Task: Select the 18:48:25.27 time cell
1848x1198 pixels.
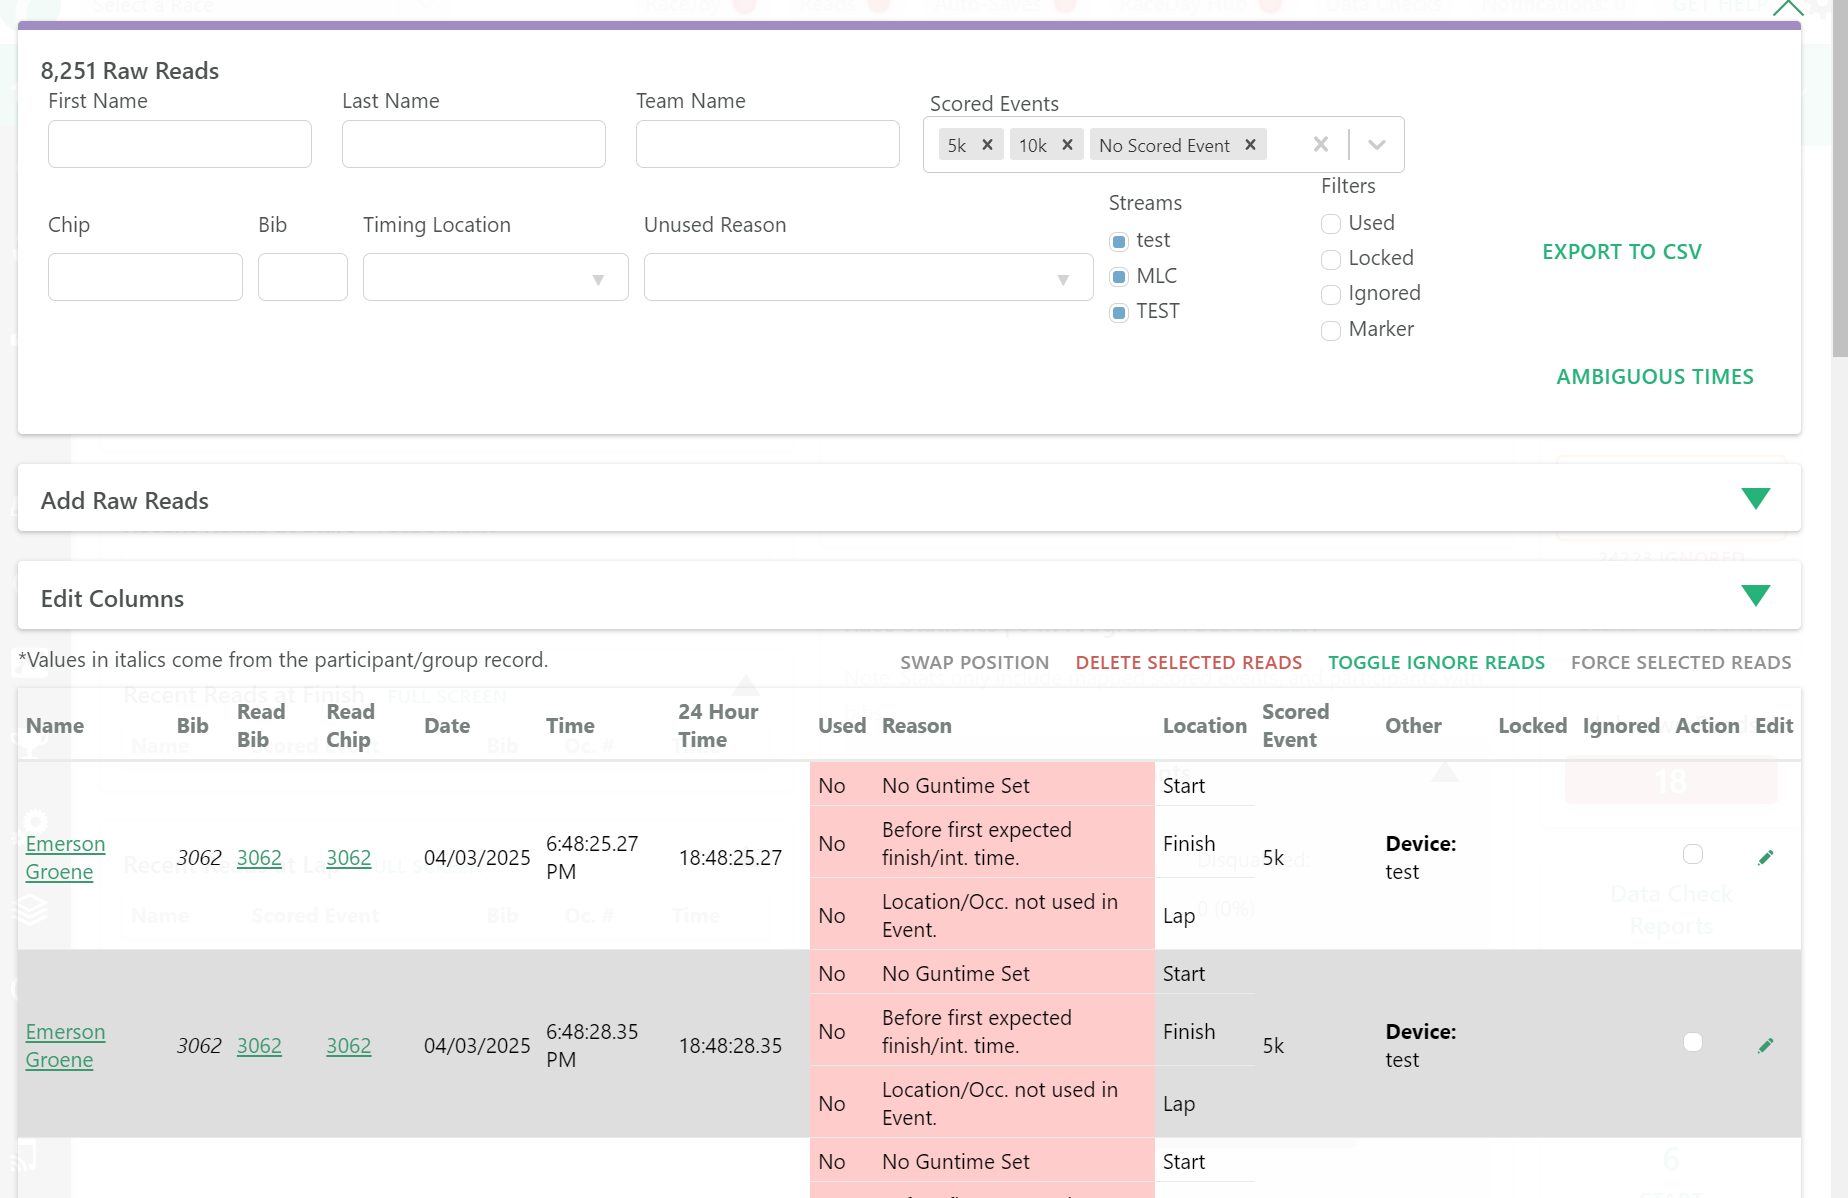Action: click(x=730, y=858)
